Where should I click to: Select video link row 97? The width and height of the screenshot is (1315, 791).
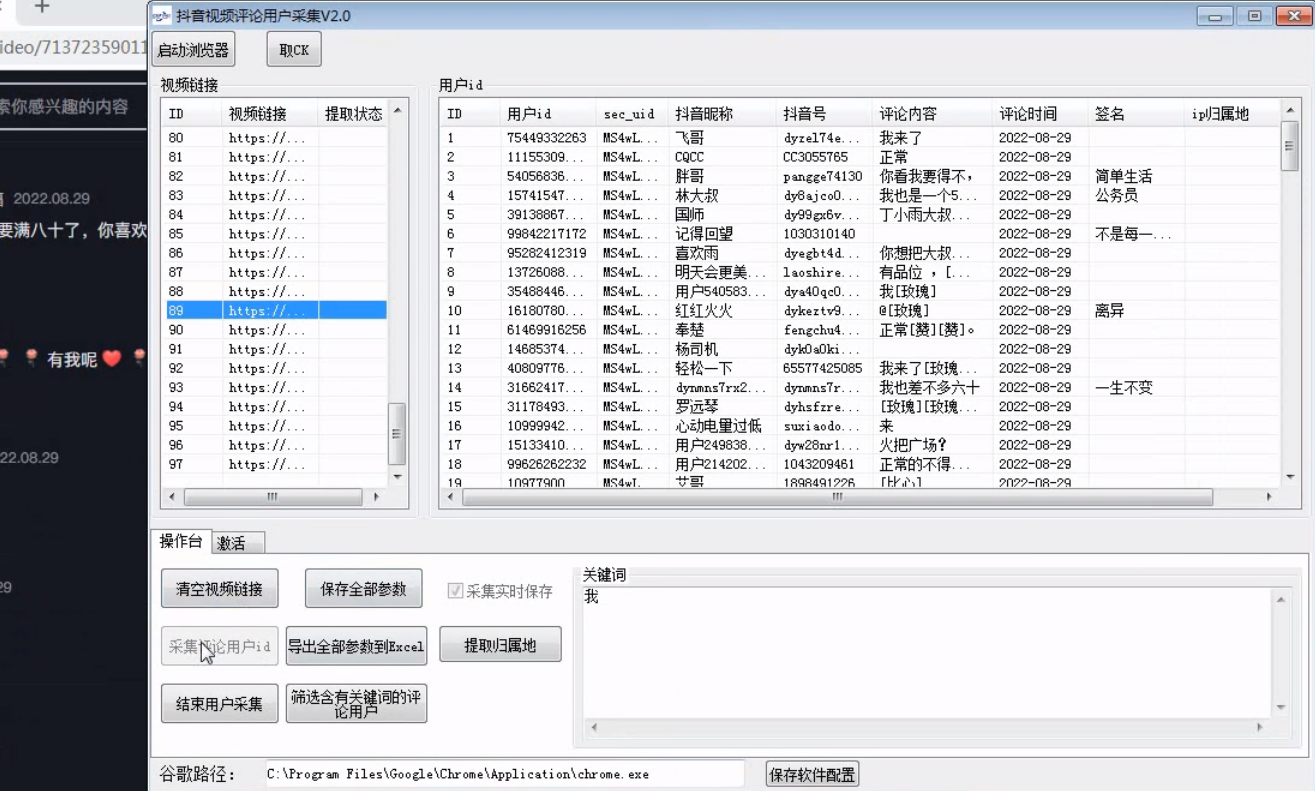[x=274, y=464]
